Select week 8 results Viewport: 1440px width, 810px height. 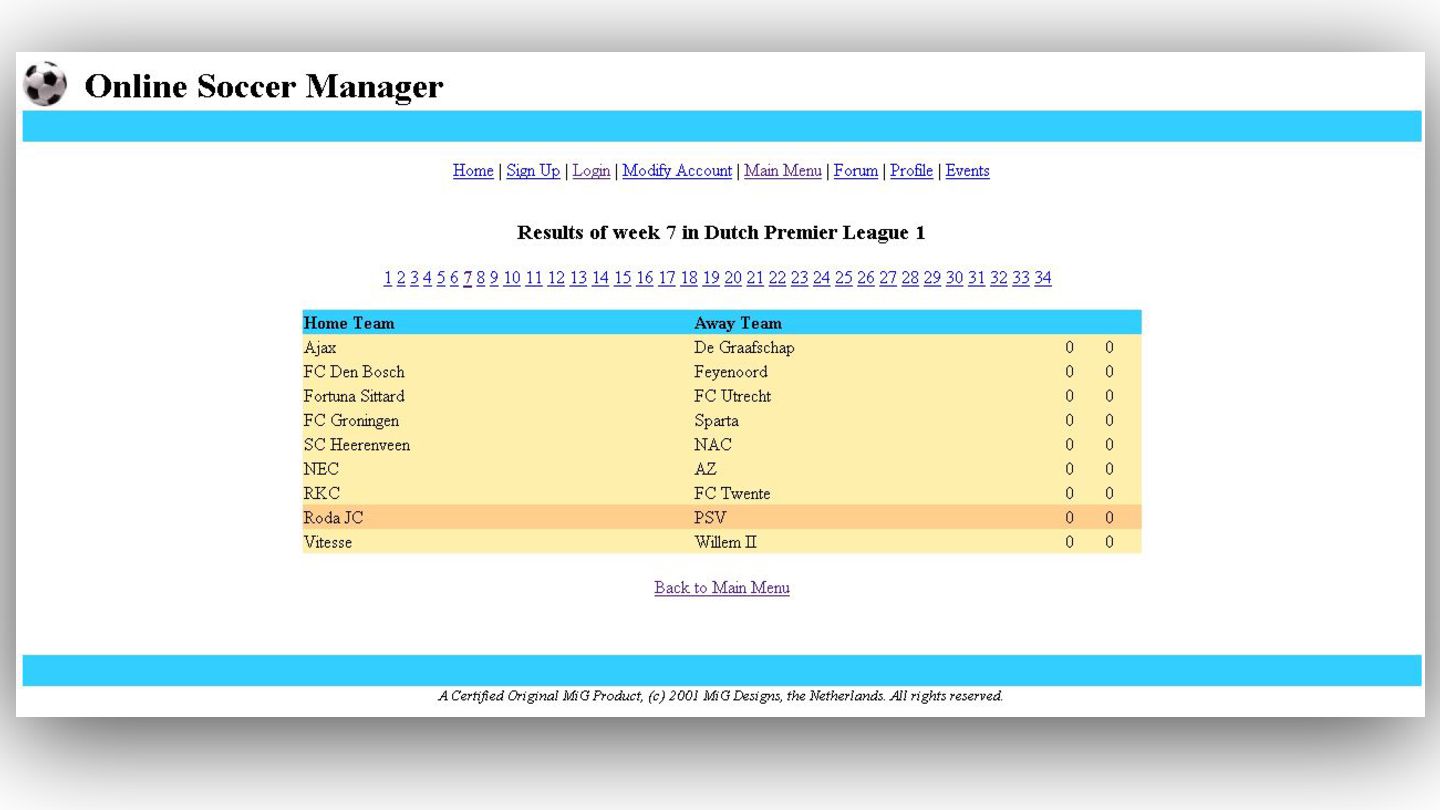click(481, 277)
